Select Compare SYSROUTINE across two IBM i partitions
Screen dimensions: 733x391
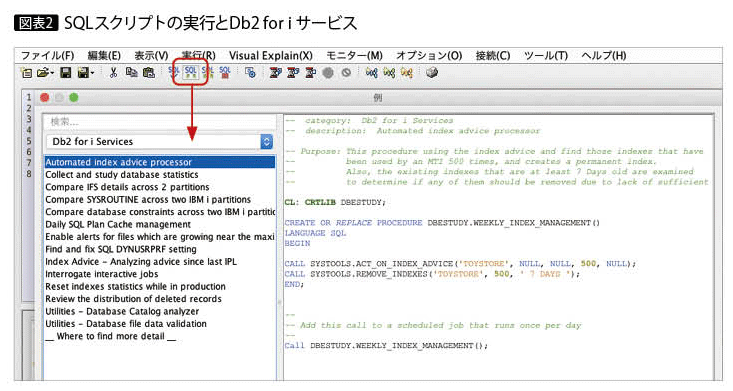(x=159, y=200)
